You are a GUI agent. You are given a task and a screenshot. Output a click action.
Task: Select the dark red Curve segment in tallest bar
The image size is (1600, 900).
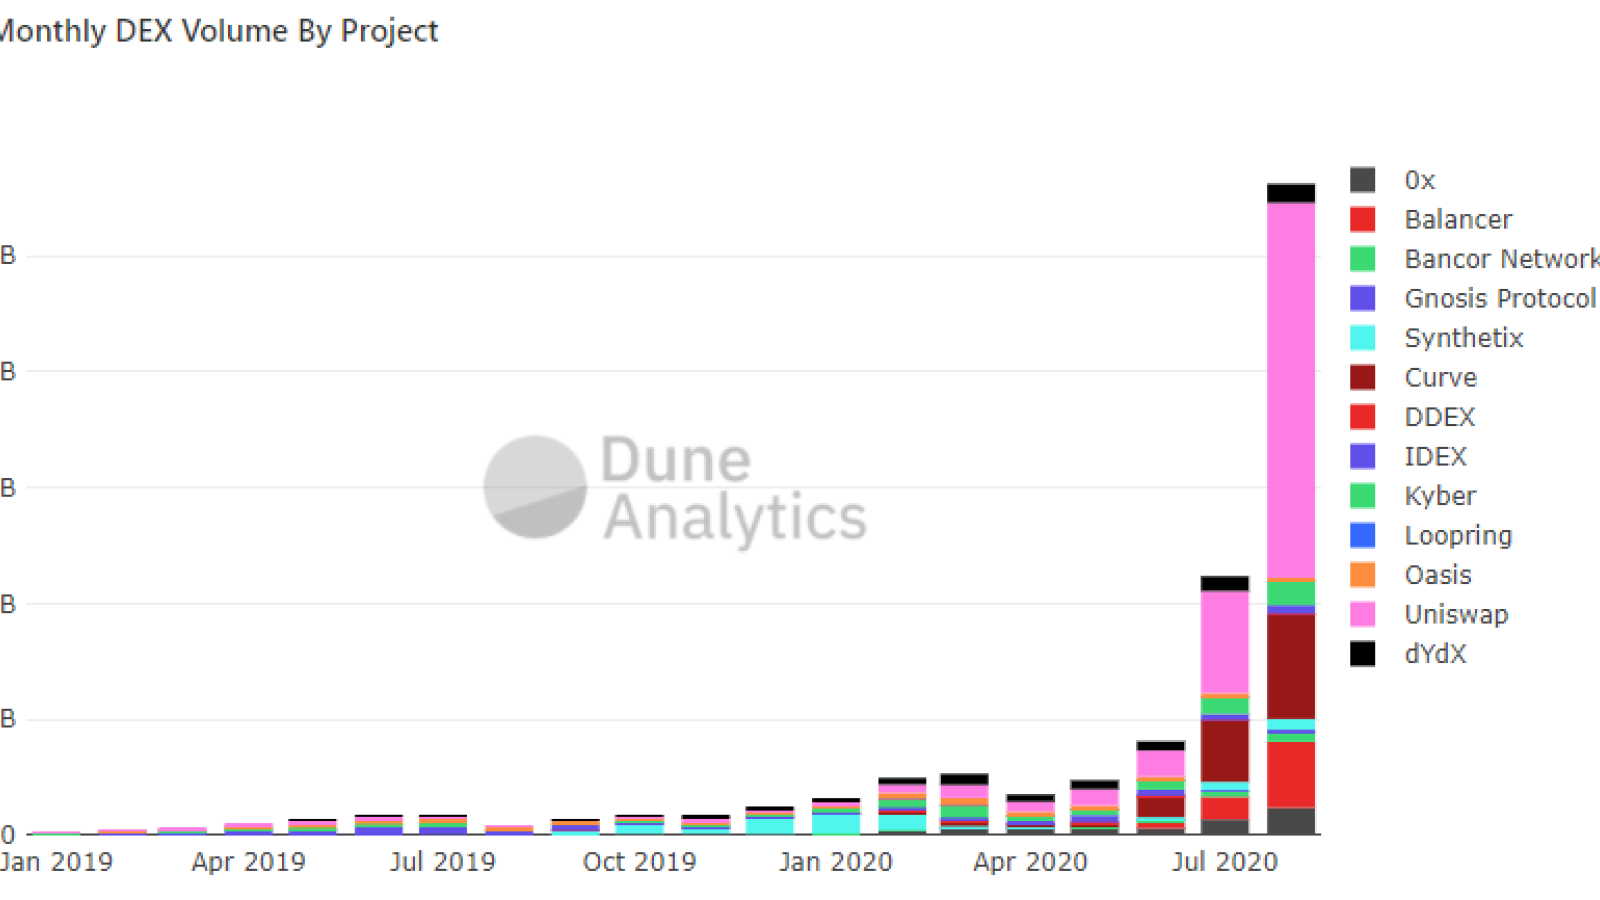(1291, 666)
